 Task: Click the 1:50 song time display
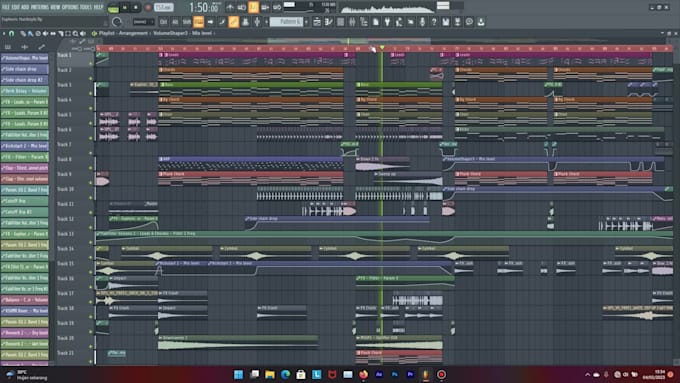(x=204, y=8)
